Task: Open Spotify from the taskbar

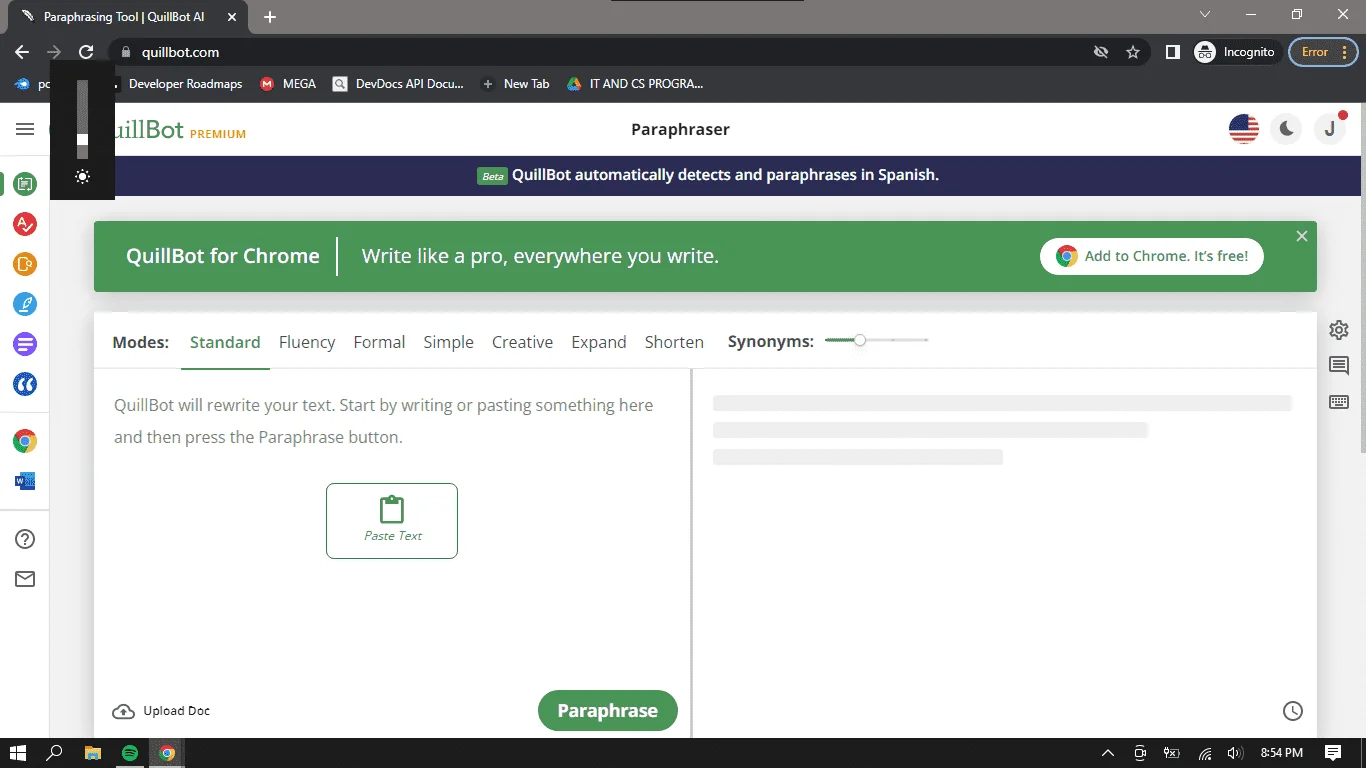Action: pos(130,753)
